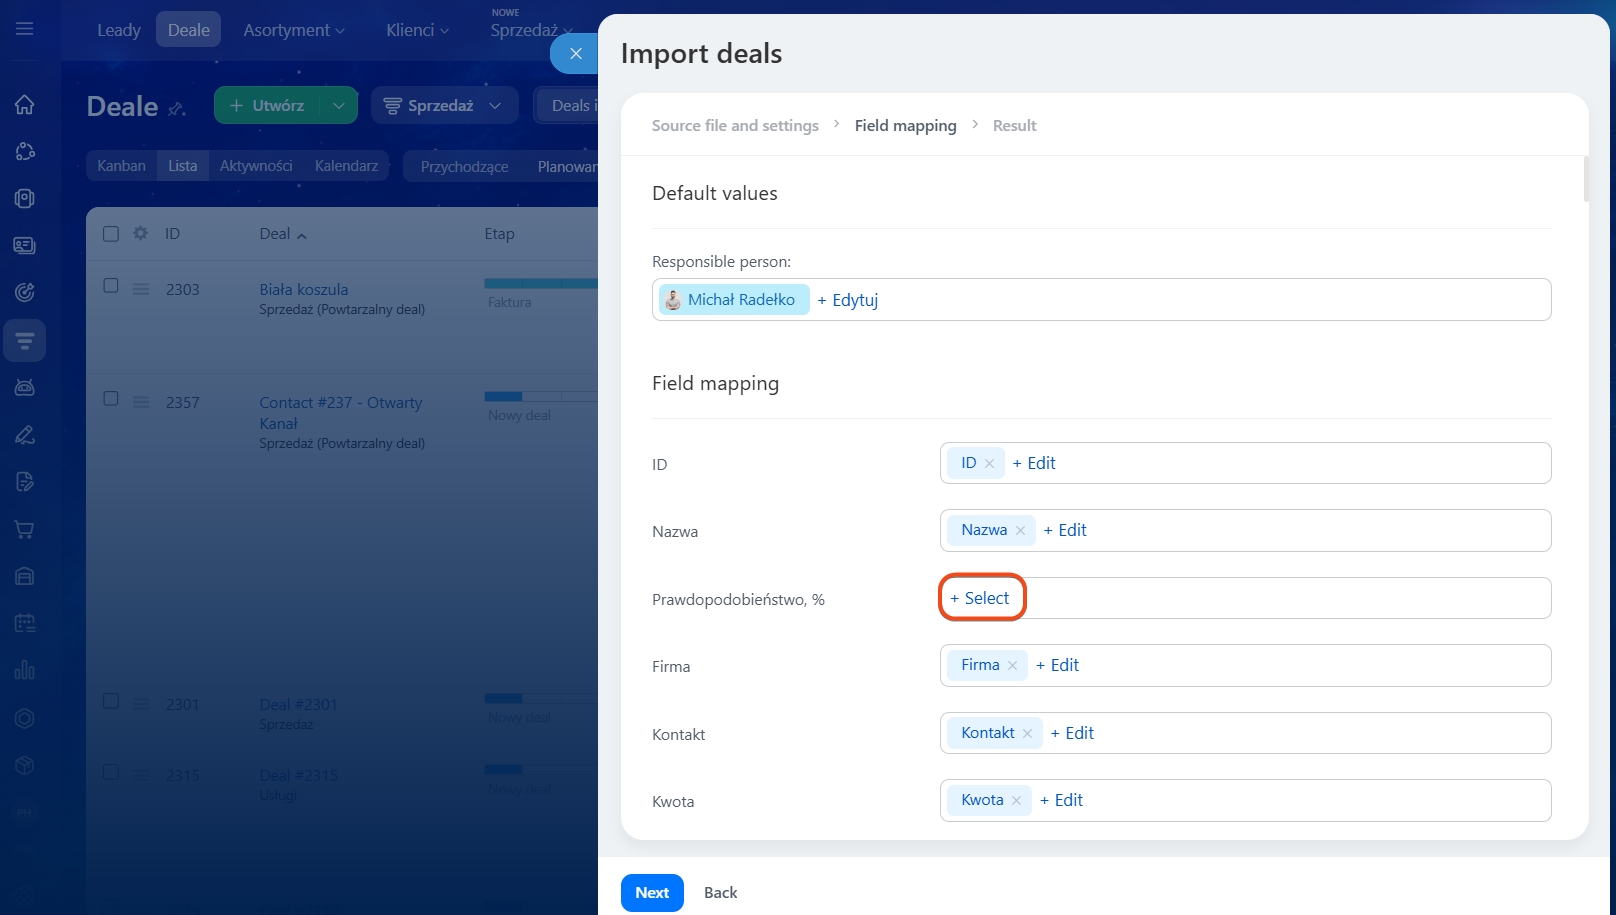Tick the select-all deals checkbox
This screenshot has width=1616, height=915.
point(111,233)
